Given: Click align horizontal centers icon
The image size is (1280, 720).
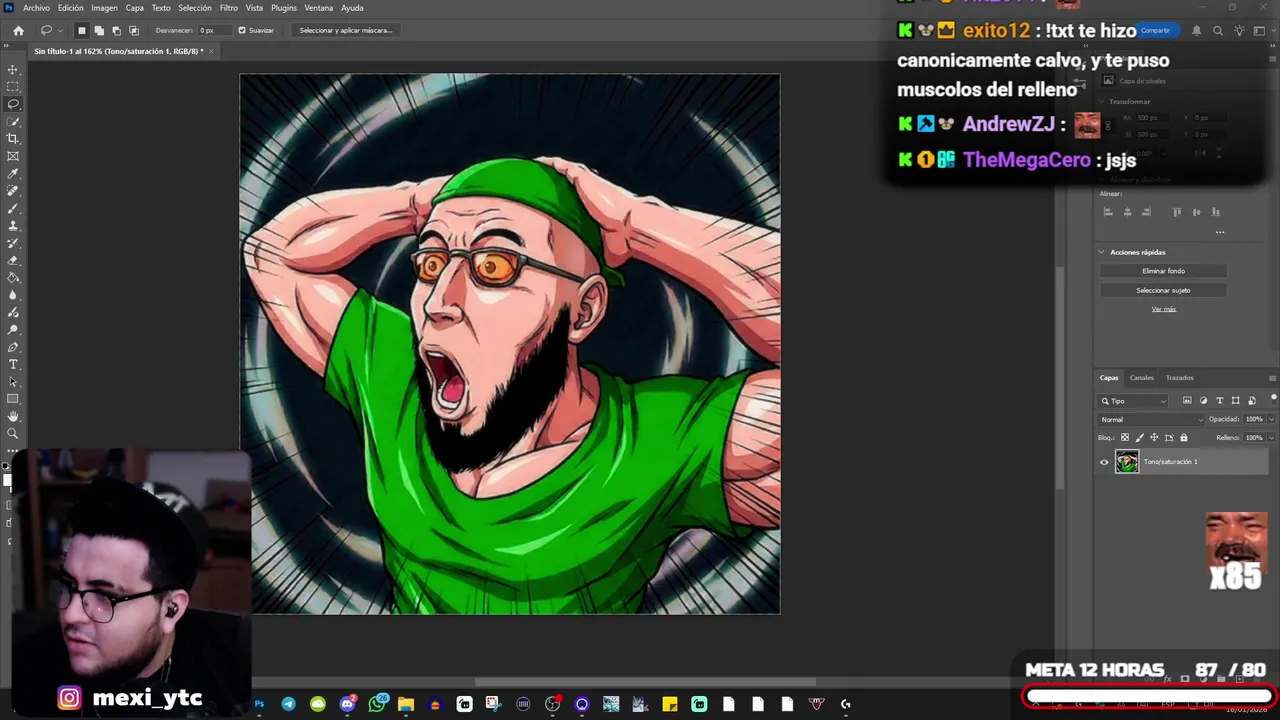Looking at the screenshot, I should tap(1127, 212).
